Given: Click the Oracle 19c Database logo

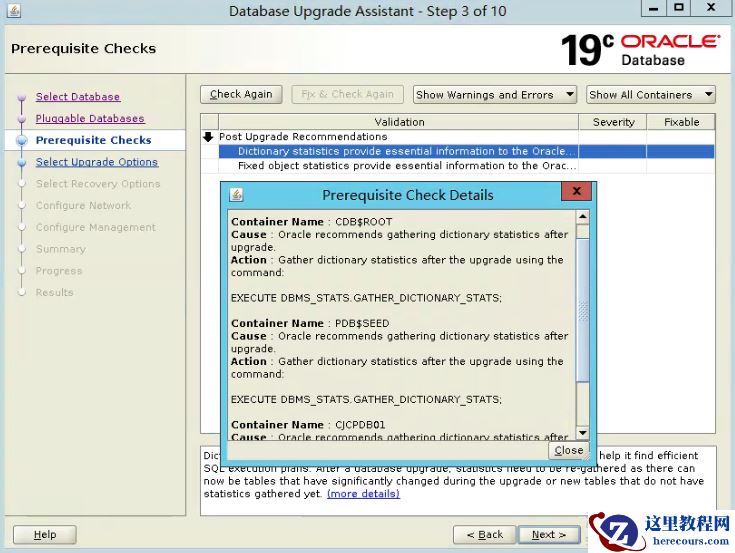Looking at the screenshot, I should point(640,50).
